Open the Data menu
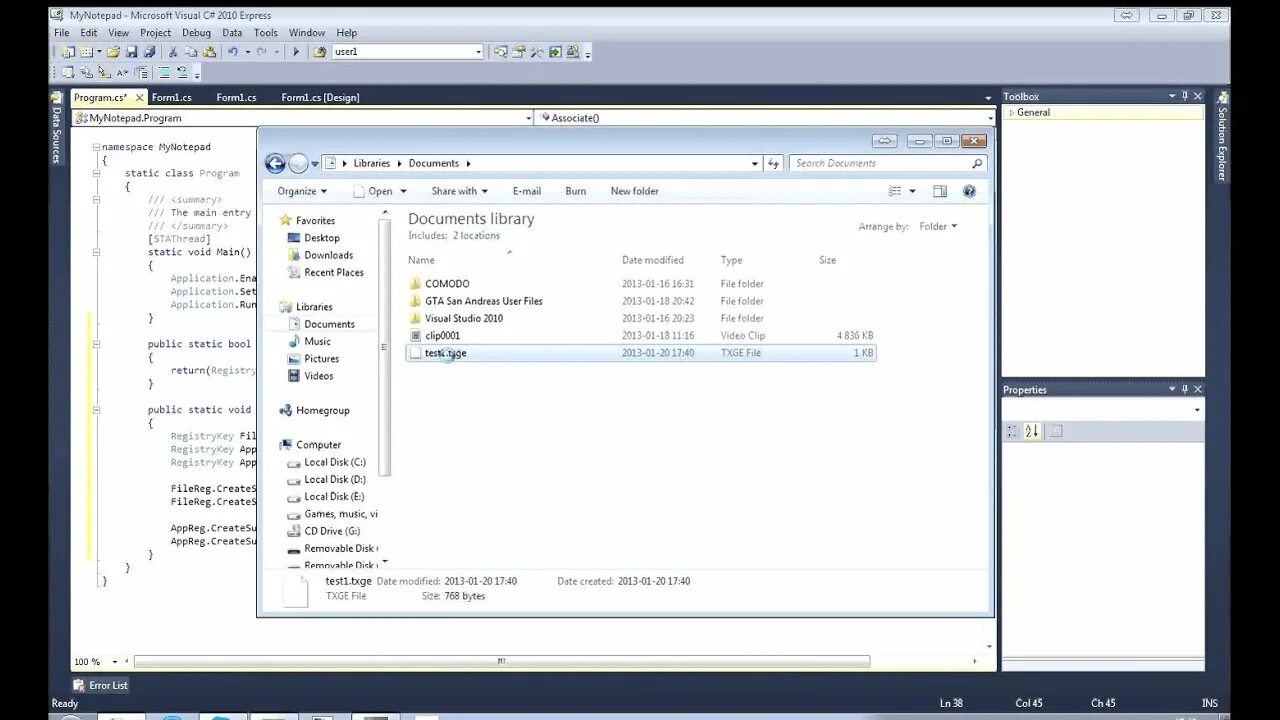The image size is (1280, 720). pyautogui.click(x=232, y=33)
